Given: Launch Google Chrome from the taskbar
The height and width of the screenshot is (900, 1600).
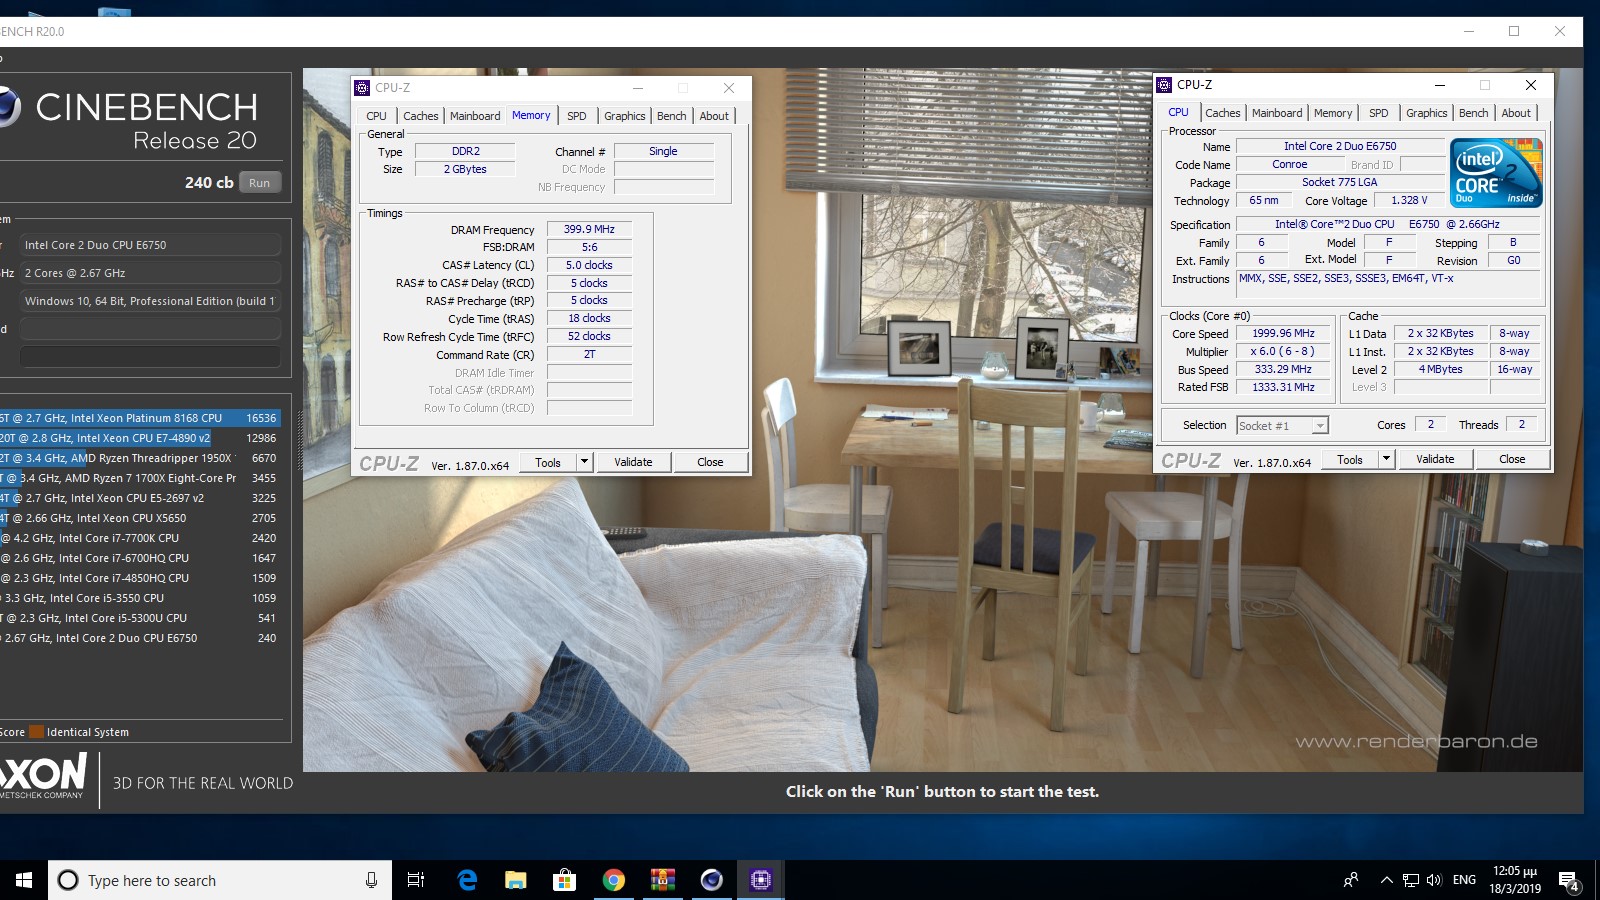Looking at the screenshot, I should point(613,880).
